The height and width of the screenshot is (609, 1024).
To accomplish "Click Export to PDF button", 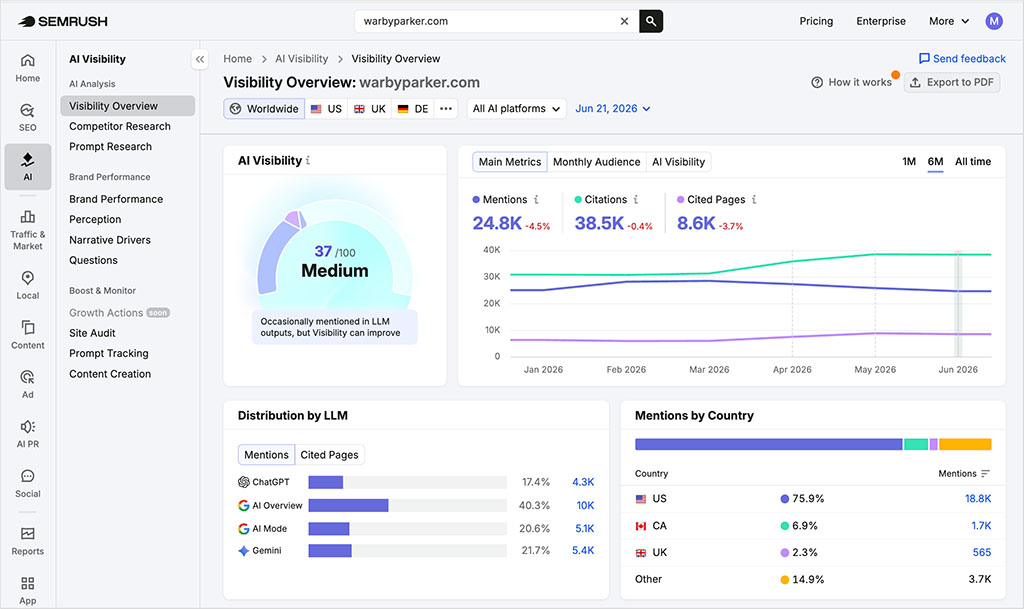I will coord(952,82).
